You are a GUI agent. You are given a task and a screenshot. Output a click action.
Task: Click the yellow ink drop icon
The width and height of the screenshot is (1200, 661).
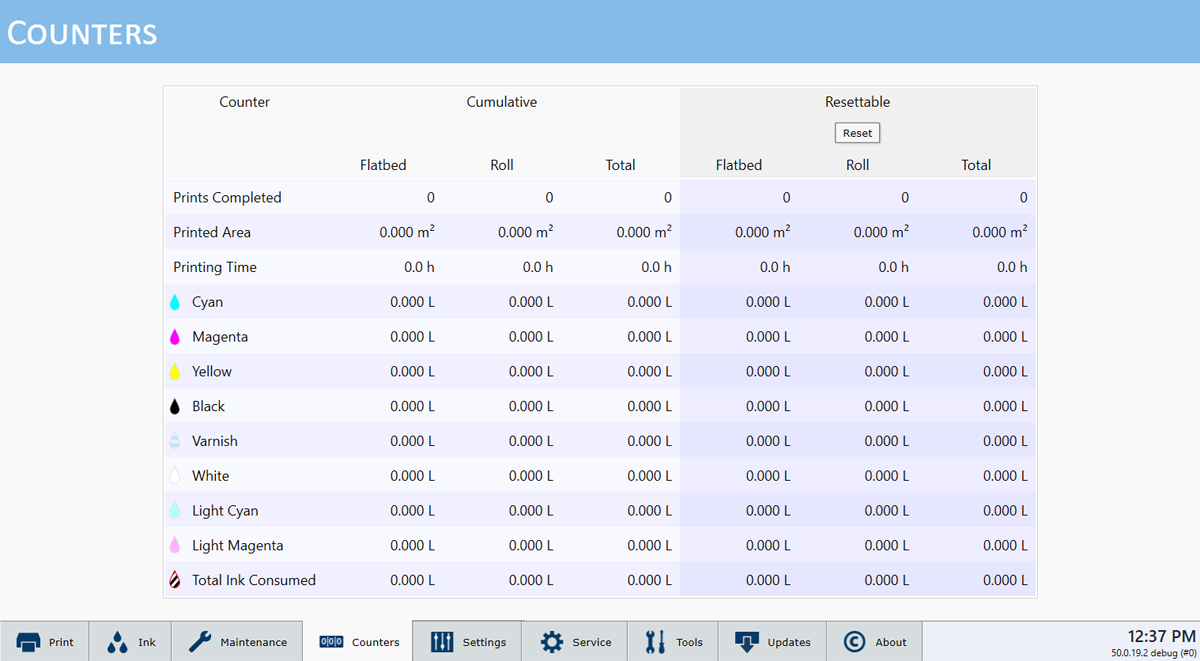pos(175,372)
